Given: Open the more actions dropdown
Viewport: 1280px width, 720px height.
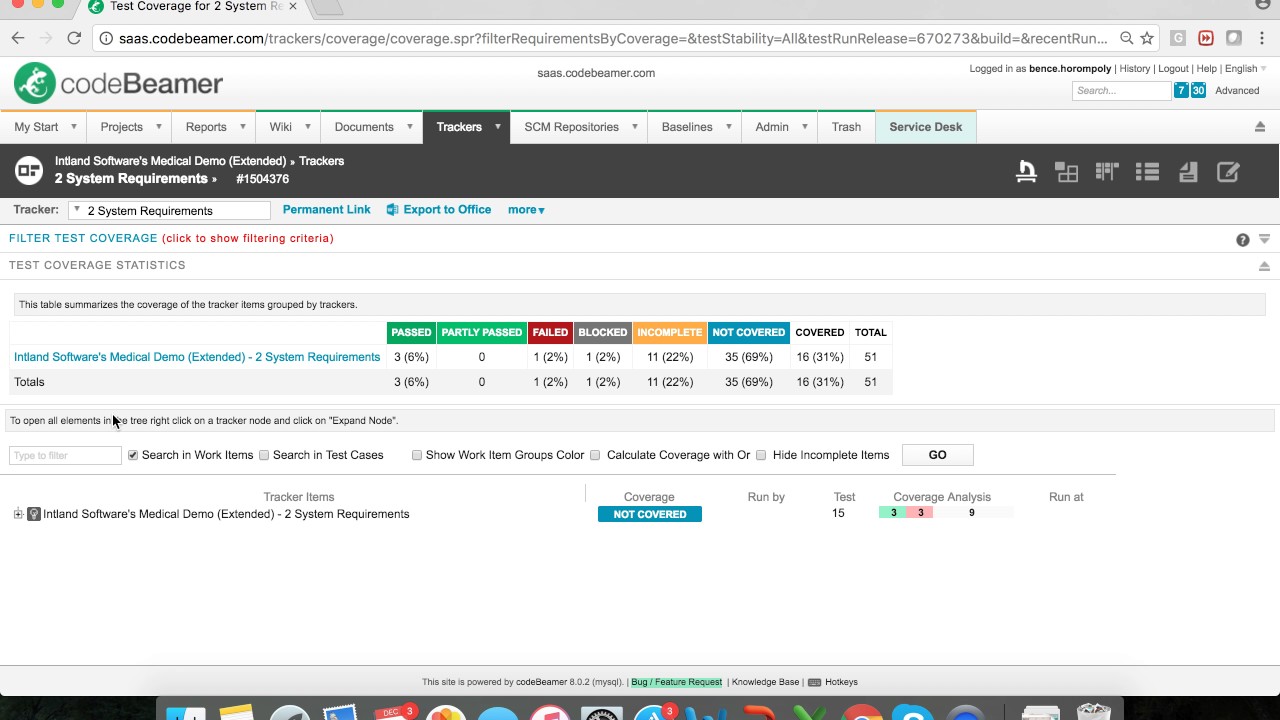Looking at the screenshot, I should point(526,210).
